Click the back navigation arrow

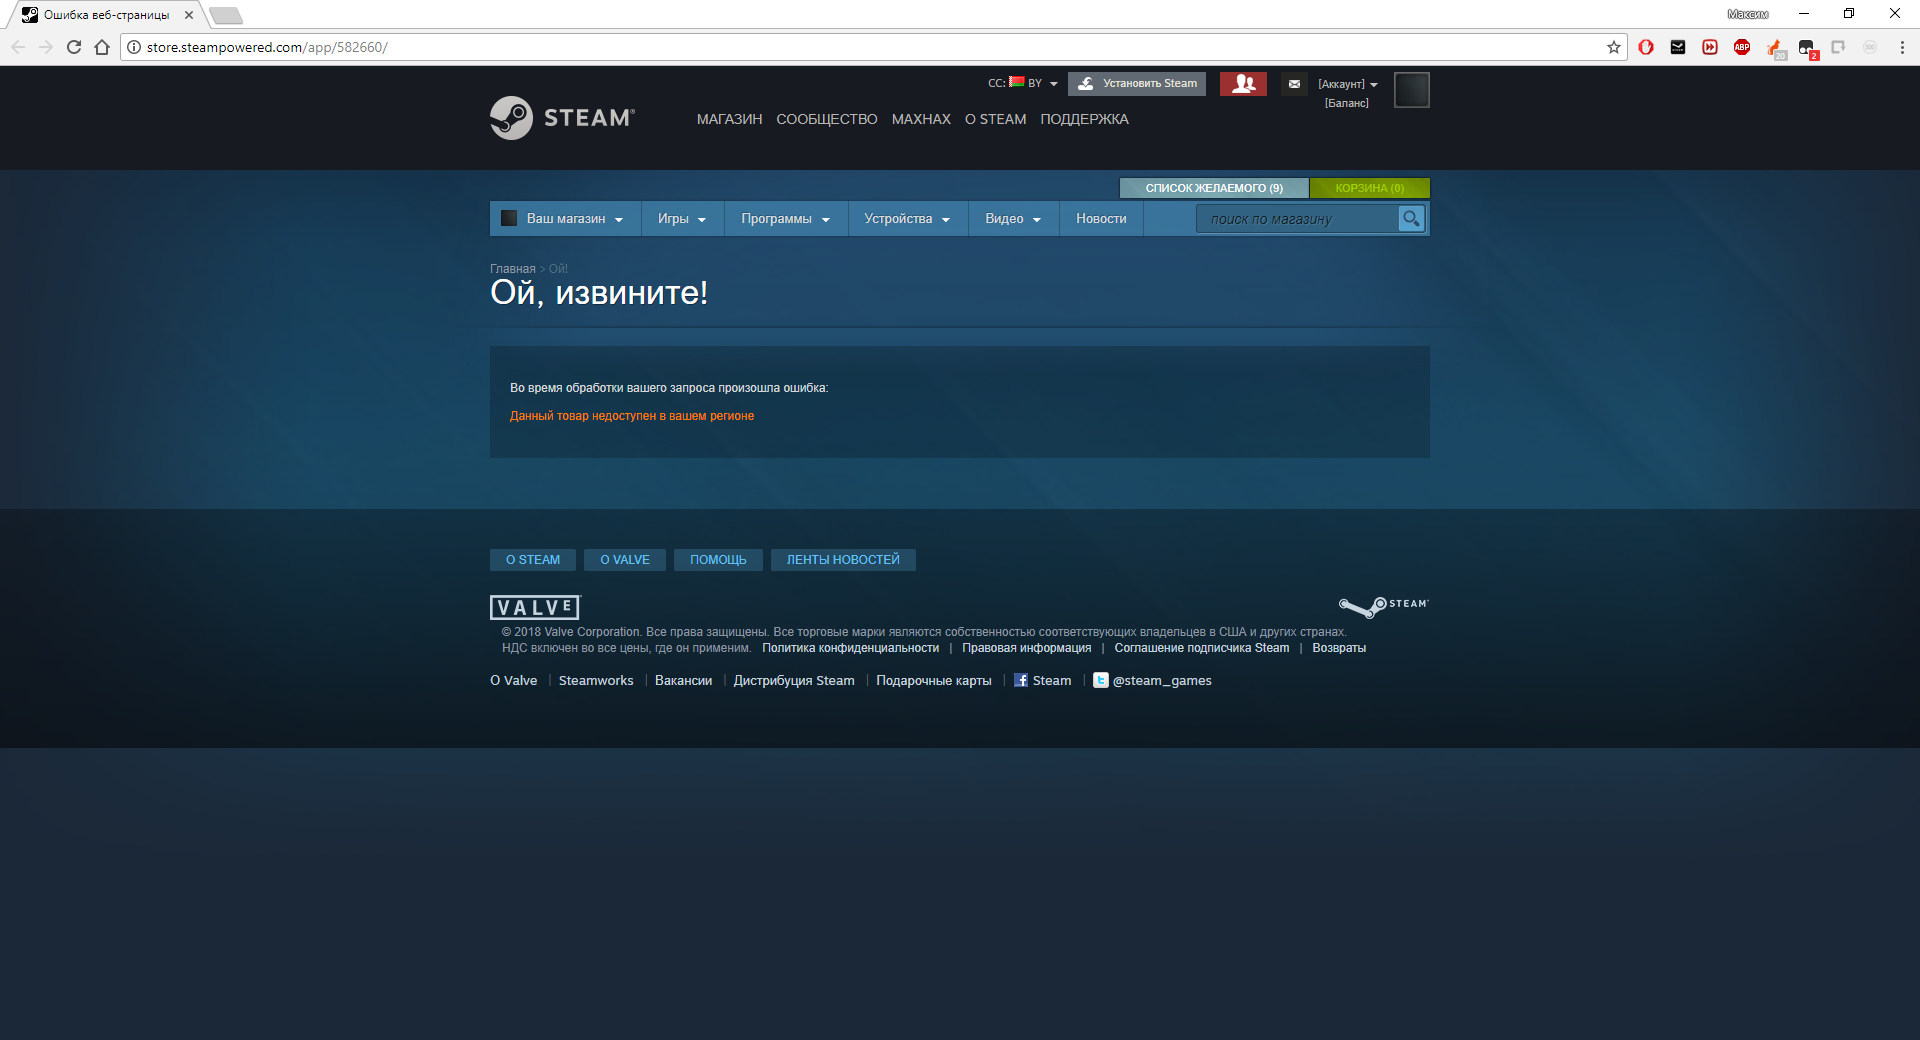pyautogui.click(x=18, y=47)
